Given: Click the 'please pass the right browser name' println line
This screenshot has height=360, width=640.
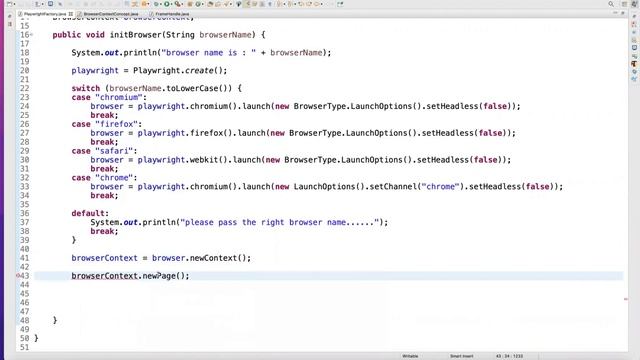Looking at the screenshot, I should pos(239,222).
